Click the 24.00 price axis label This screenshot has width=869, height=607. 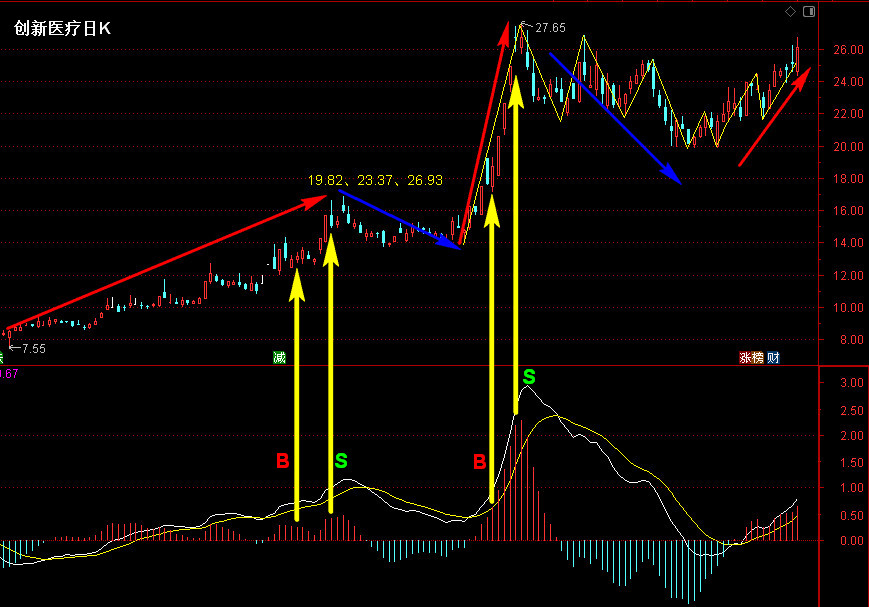pyautogui.click(x=848, y=81)
